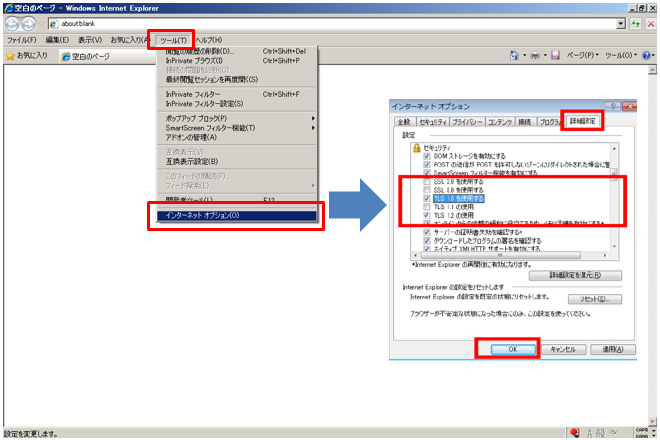Click the page icon inside the address bar
Image resolution: width=660 pixels, height=440 pixels.
53,24
